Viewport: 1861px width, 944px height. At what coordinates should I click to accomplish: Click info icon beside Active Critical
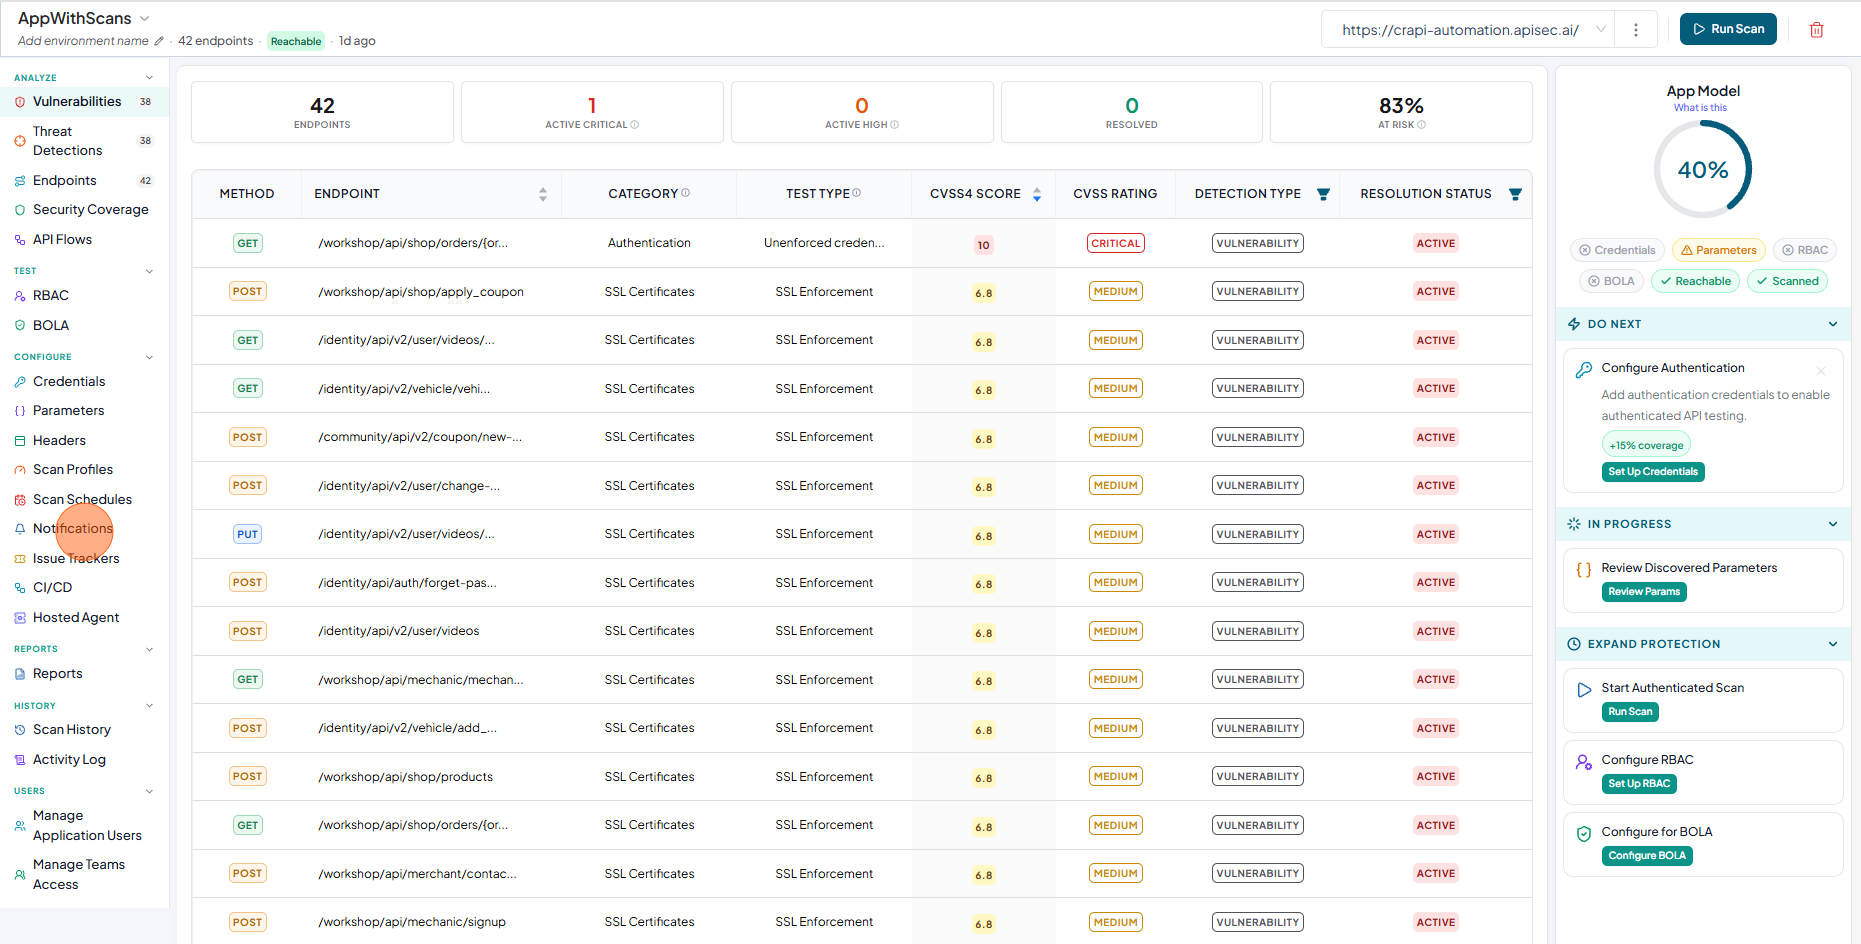[x=635, y=125]
